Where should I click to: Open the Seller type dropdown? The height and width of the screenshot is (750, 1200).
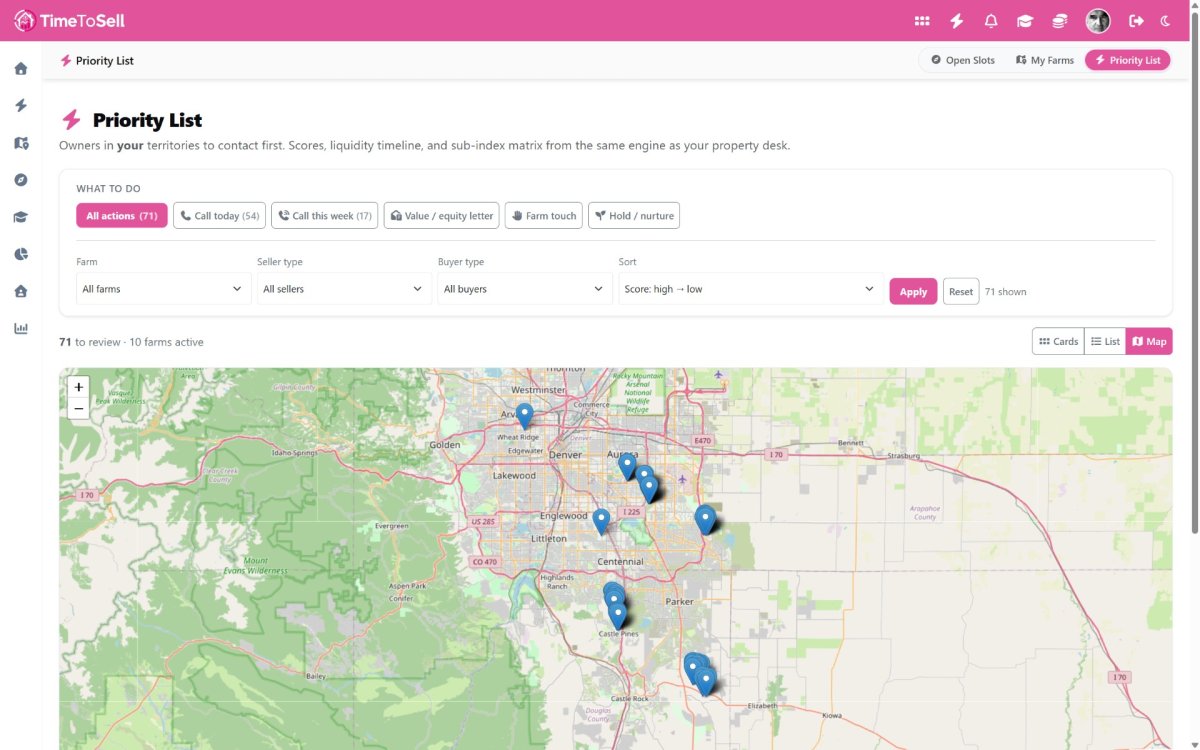point(344,289)
